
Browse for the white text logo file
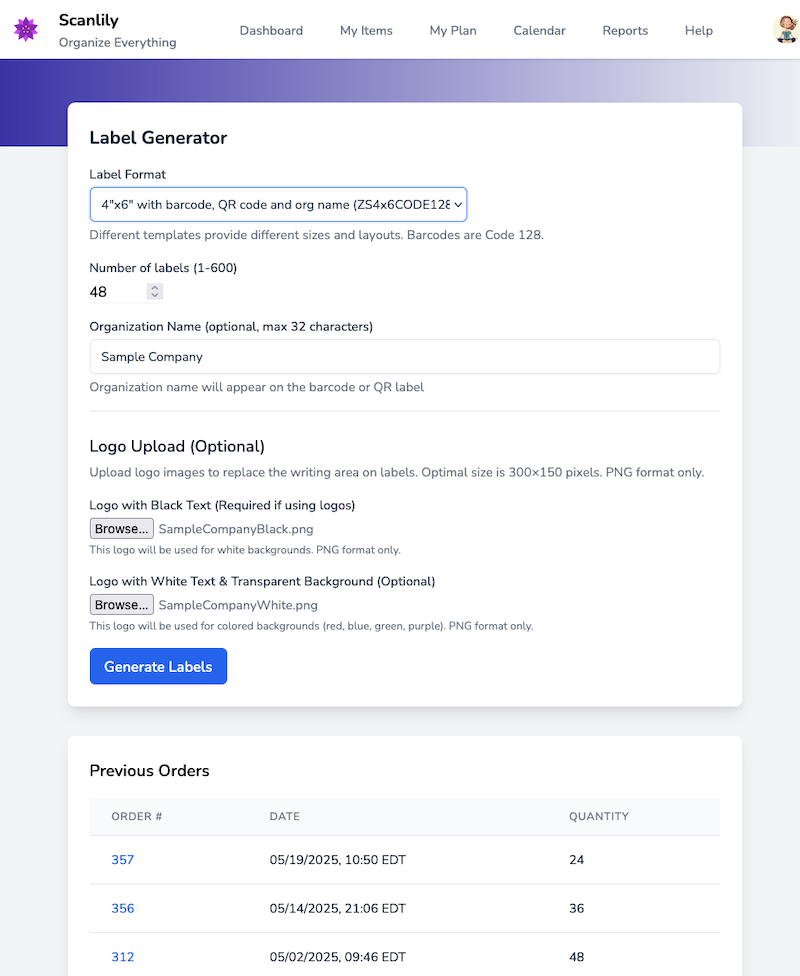tap(121, 604)
